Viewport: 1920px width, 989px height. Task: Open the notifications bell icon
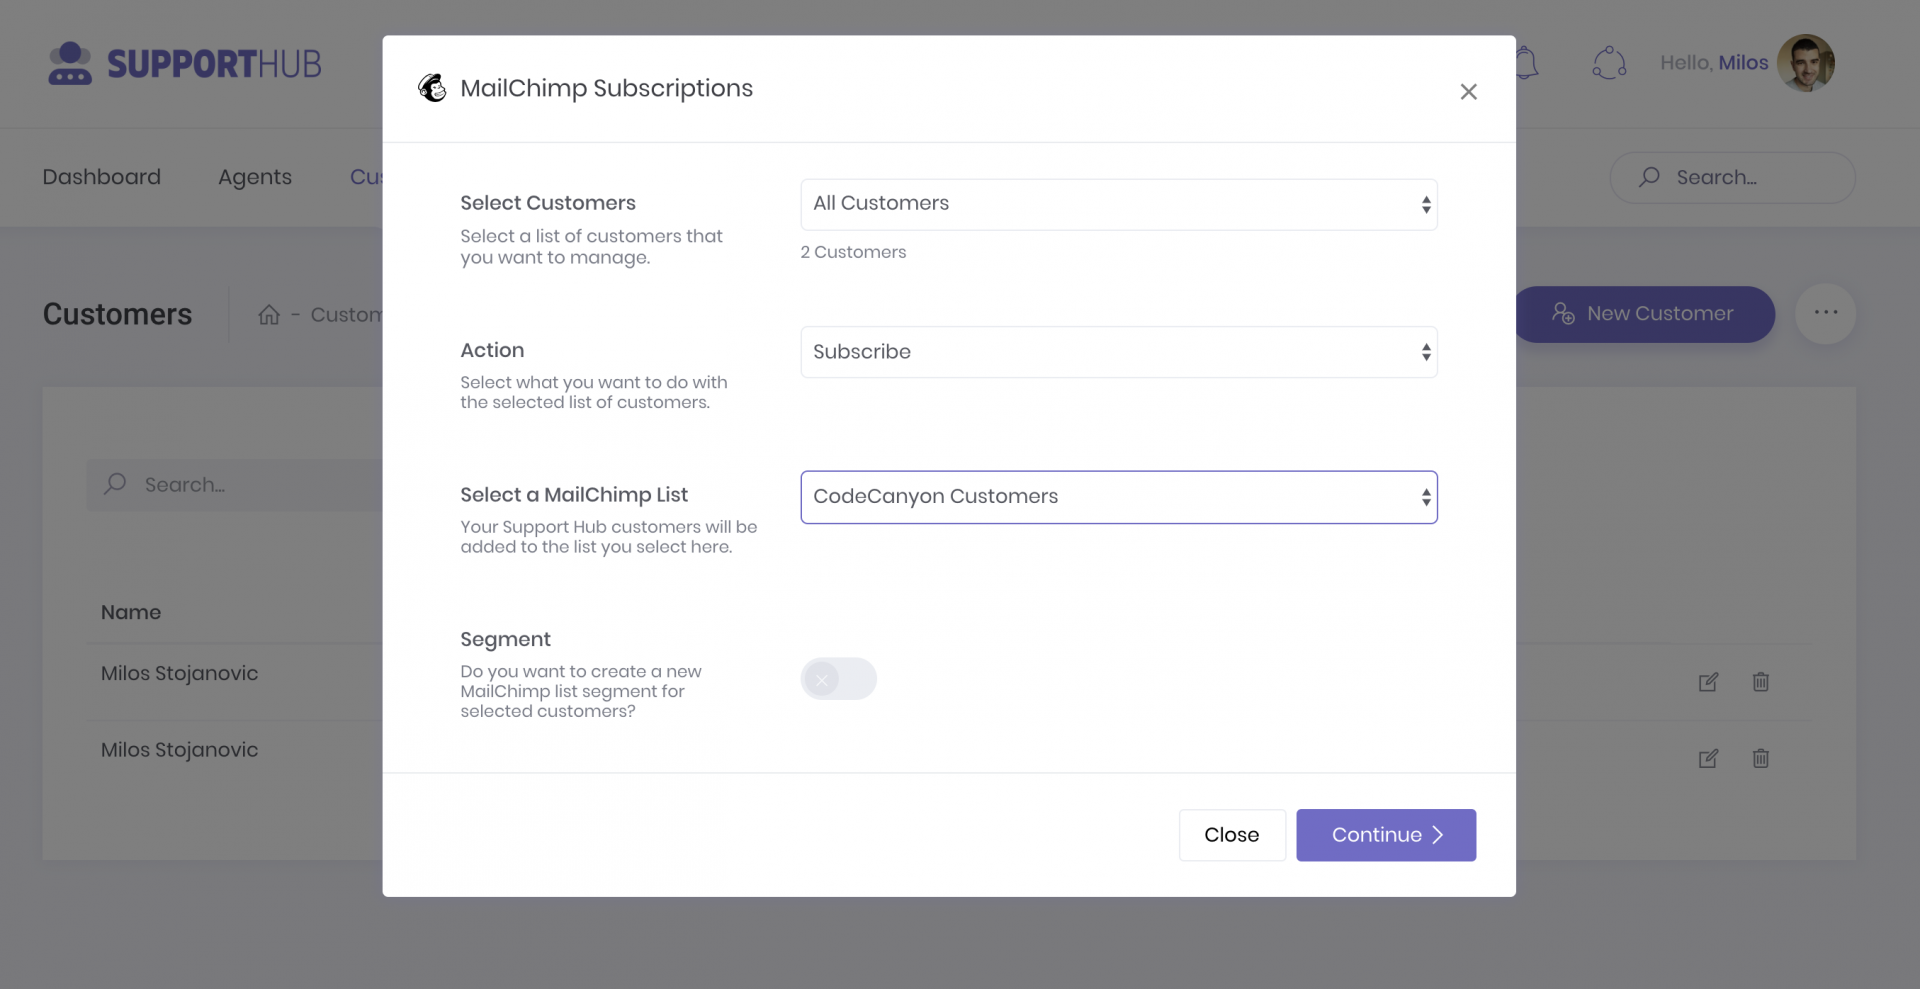[1526, 63]
